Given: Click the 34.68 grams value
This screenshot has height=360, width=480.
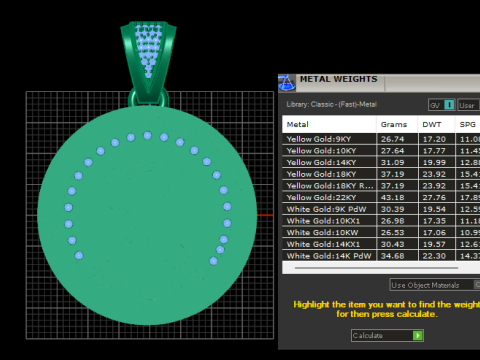Looking at the screenshot, I should pos(392,256).
